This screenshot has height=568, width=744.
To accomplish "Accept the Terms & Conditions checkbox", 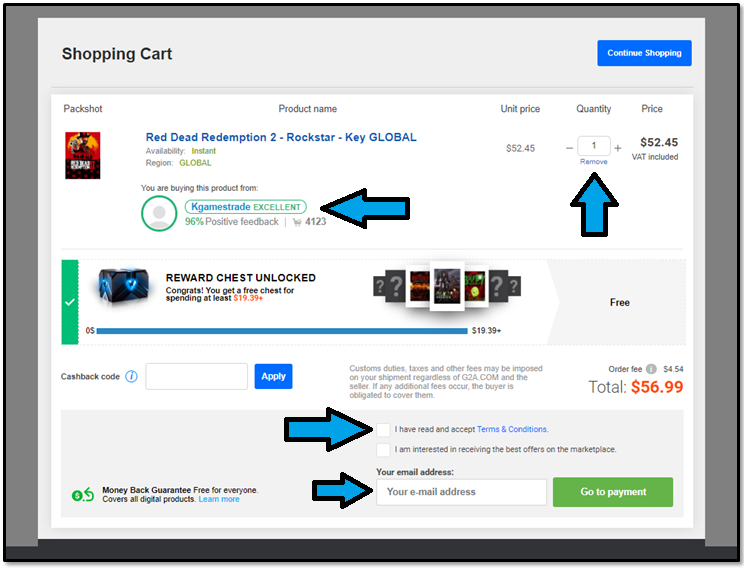I will pos(383,430).
